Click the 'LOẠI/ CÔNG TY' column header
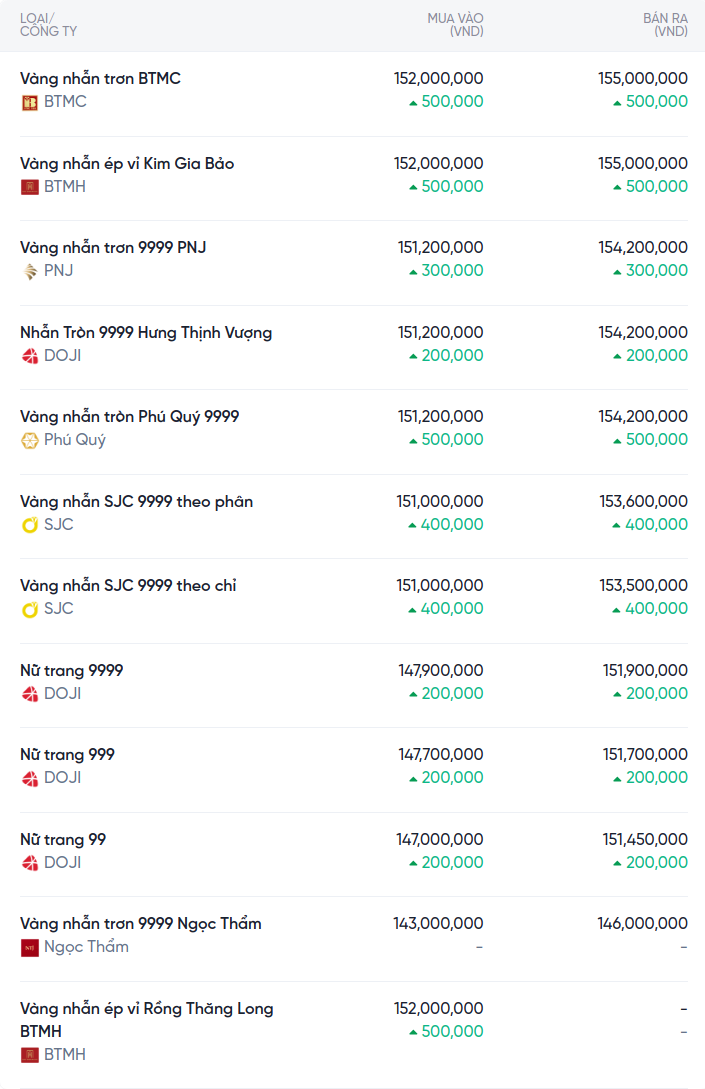 tap(48, 25)
